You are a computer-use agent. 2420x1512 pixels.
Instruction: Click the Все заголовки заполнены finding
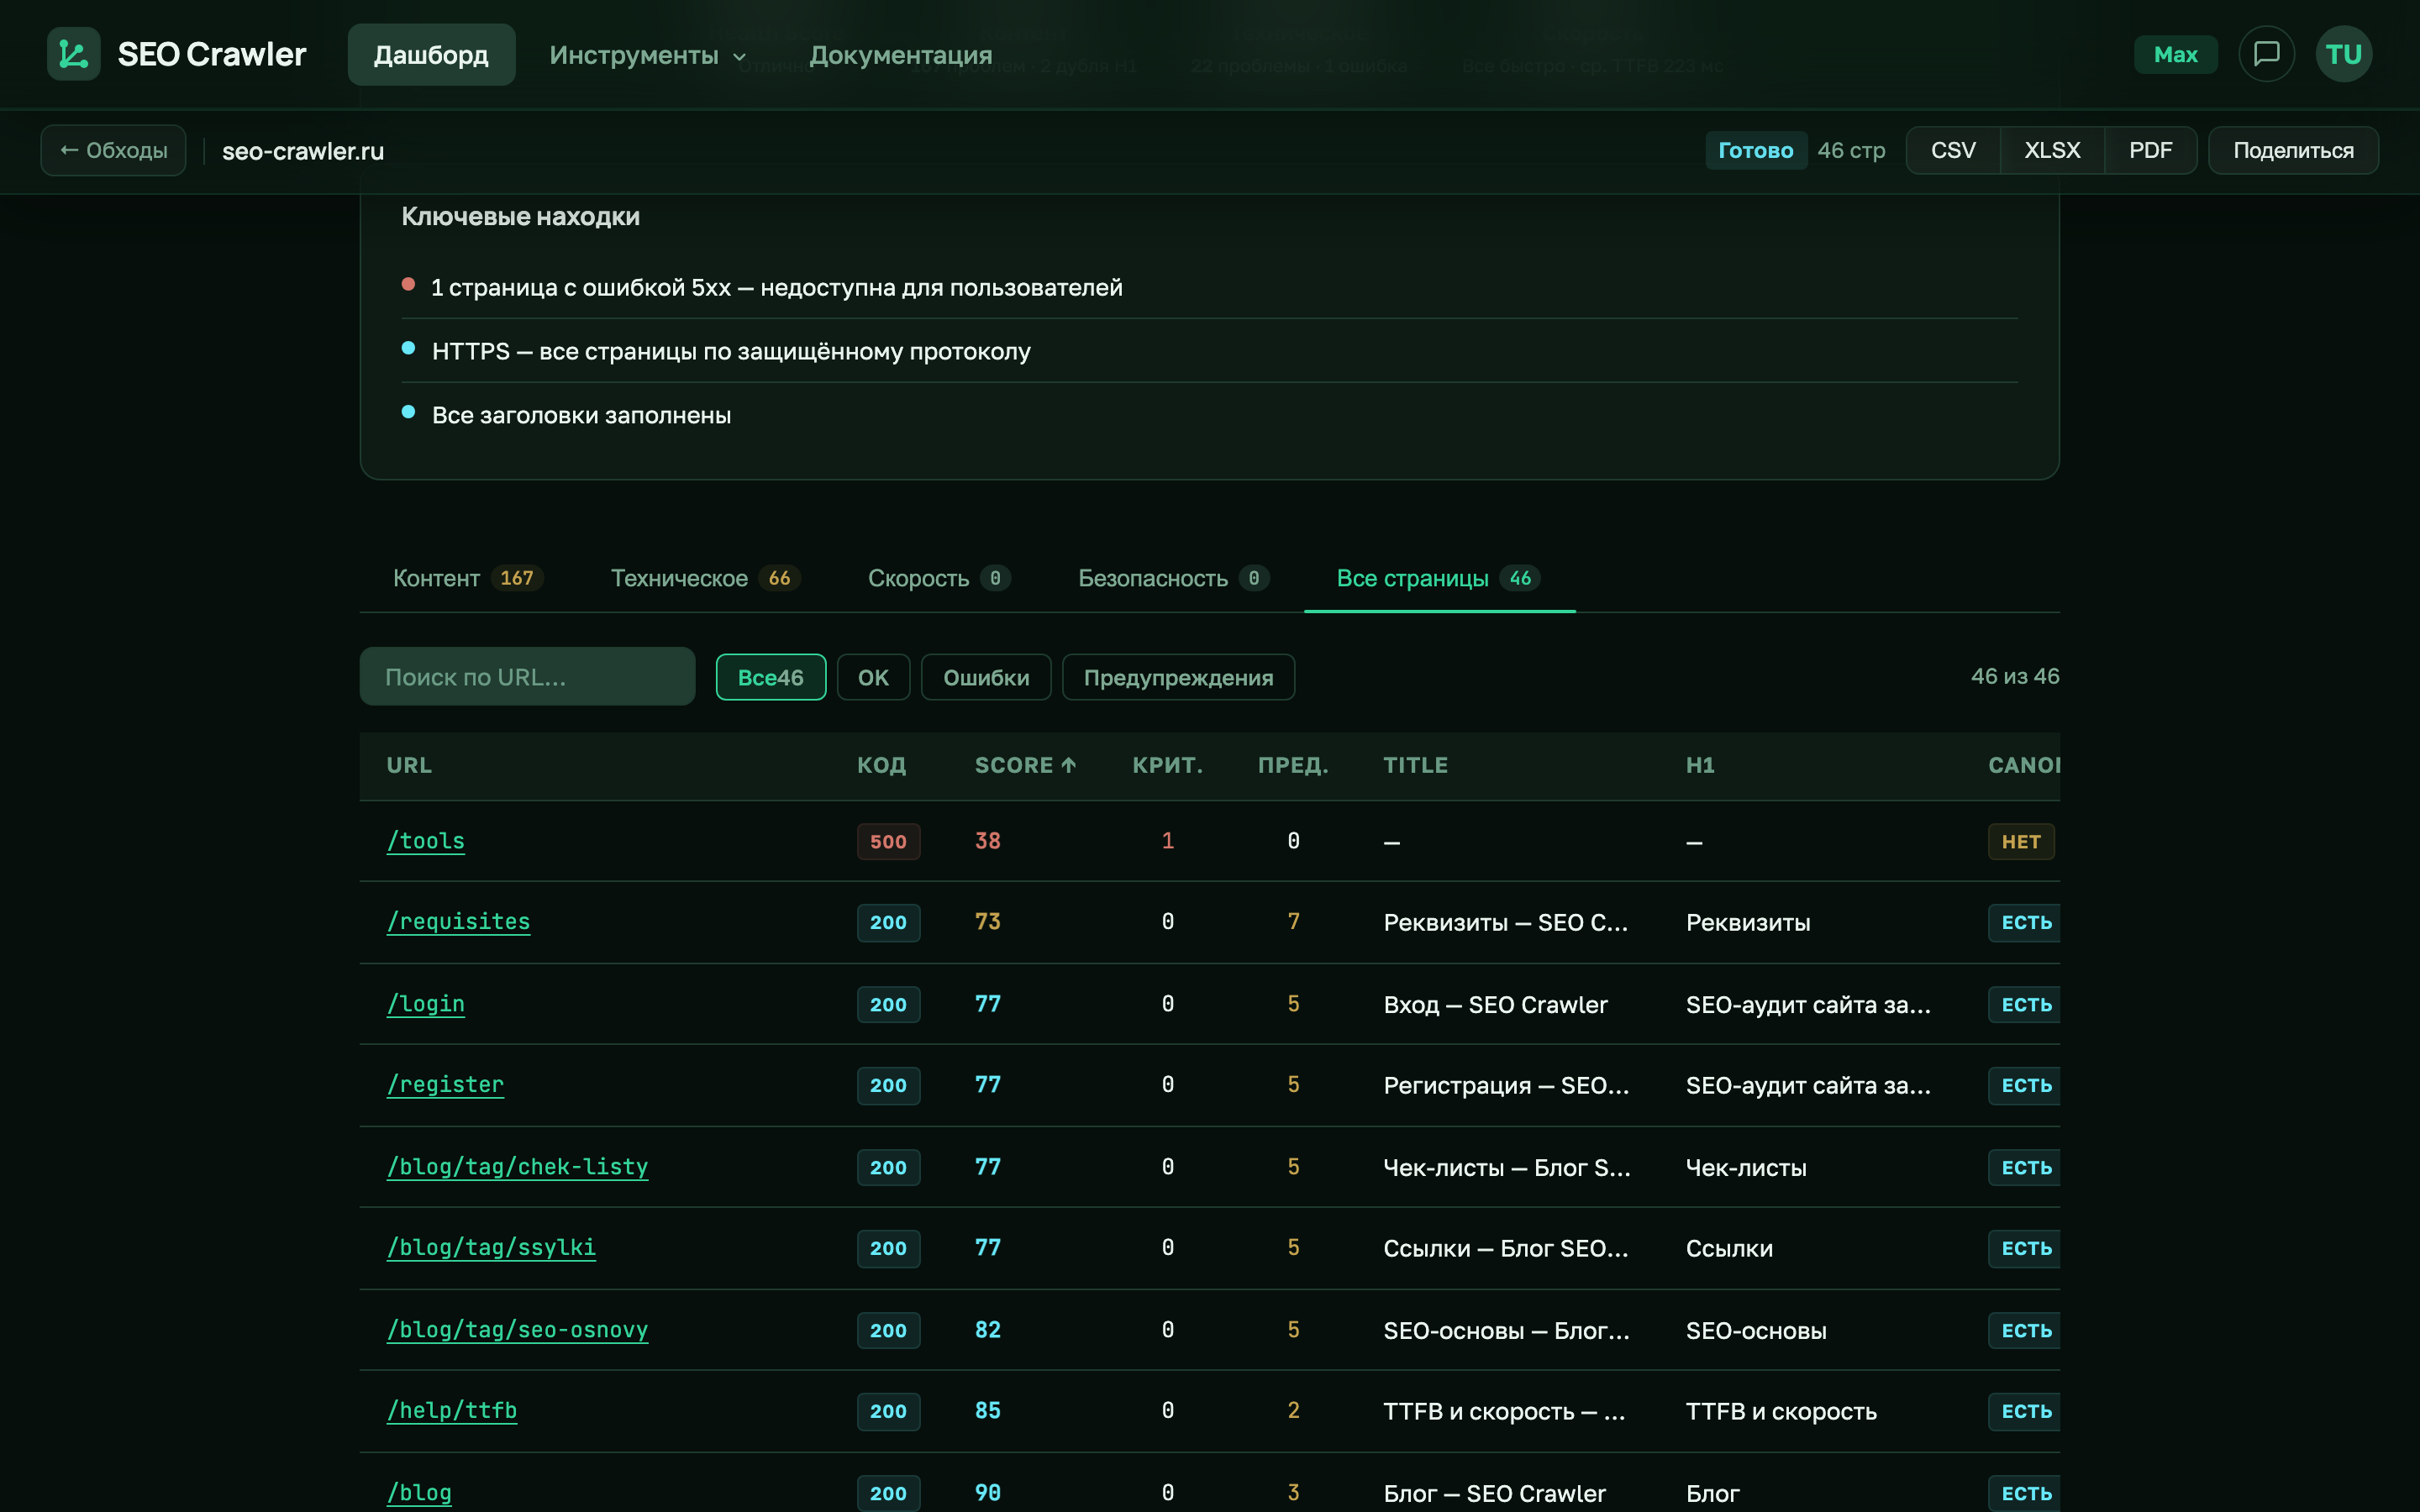581,416
